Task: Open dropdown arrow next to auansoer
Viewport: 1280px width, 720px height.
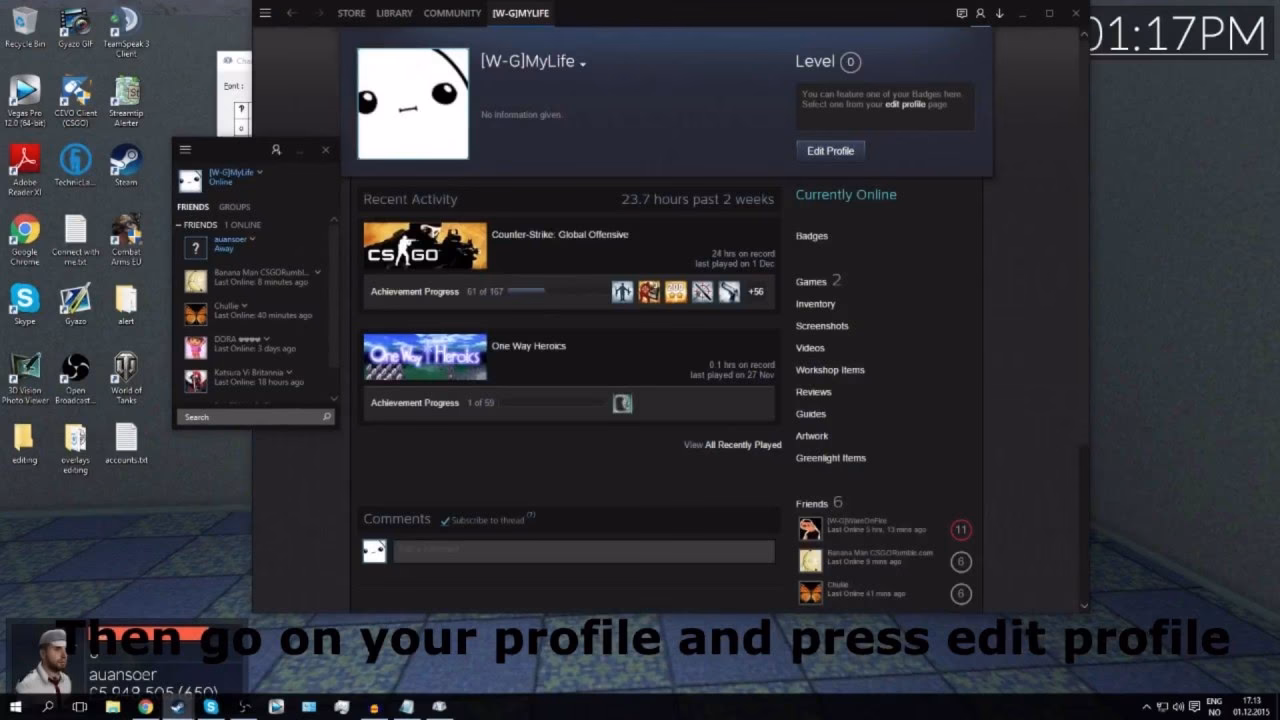Action: [252, 239]
